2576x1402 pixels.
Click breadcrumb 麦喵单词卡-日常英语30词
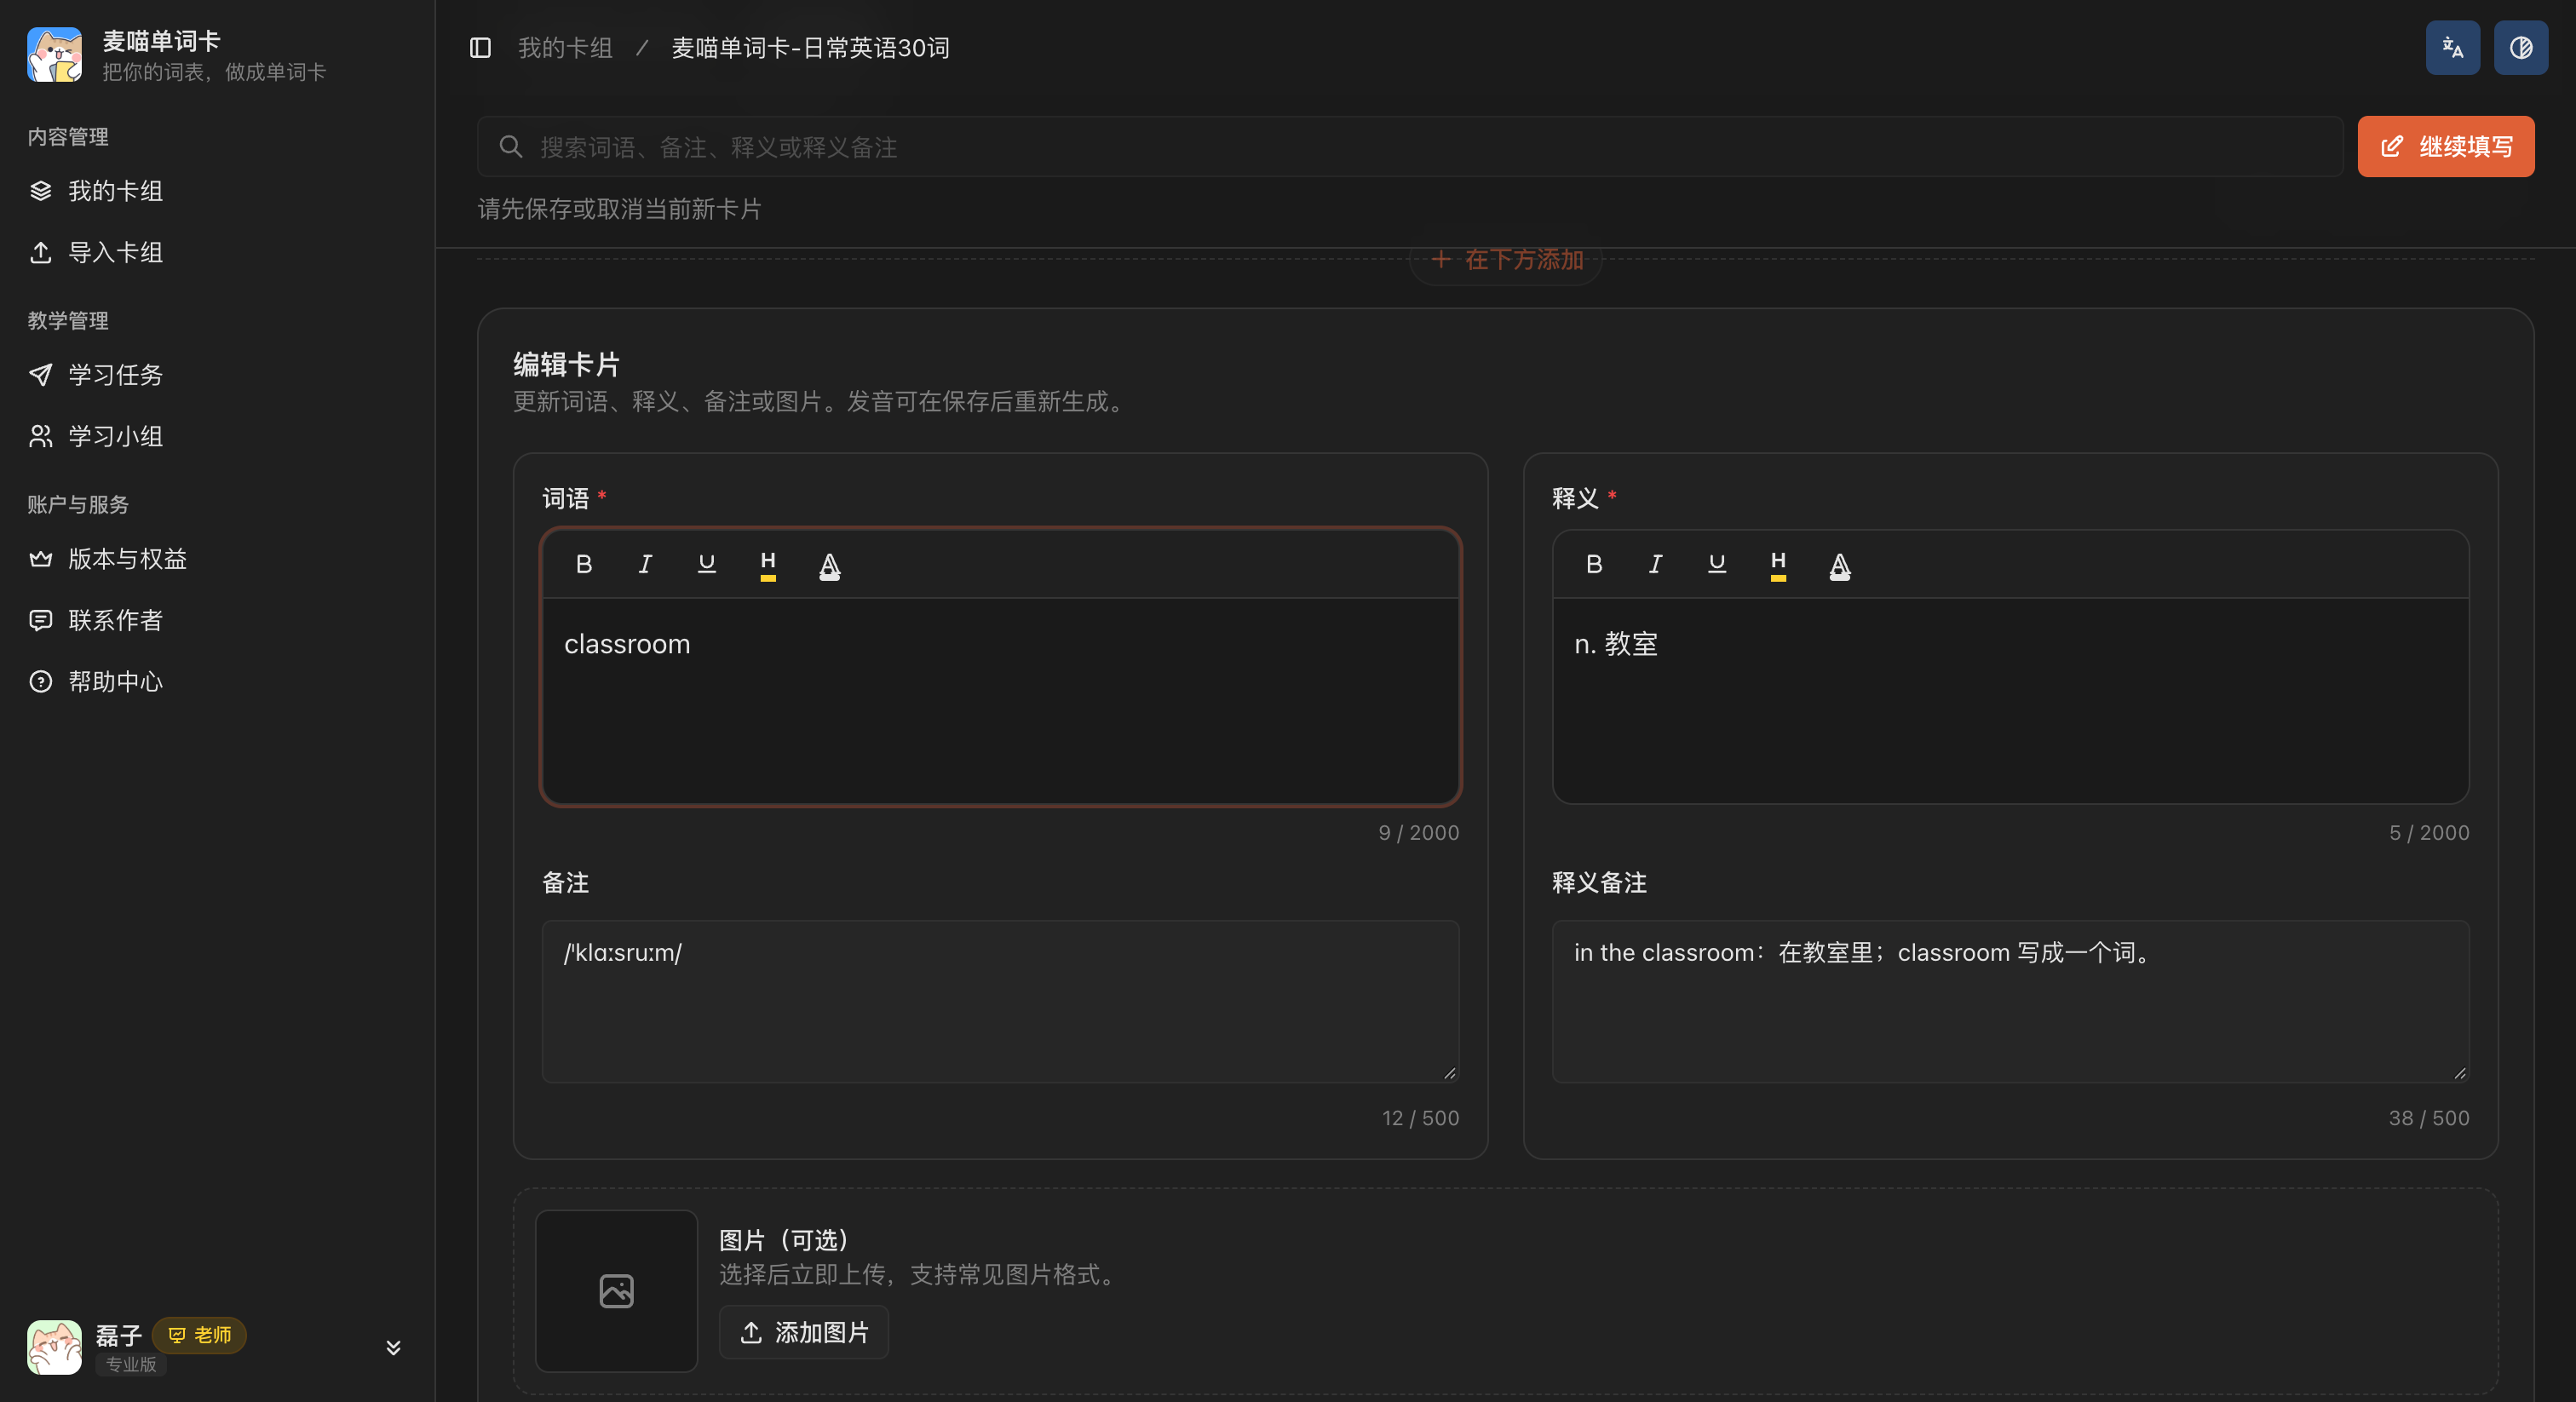pyautogui.click(x=810, y=48)
